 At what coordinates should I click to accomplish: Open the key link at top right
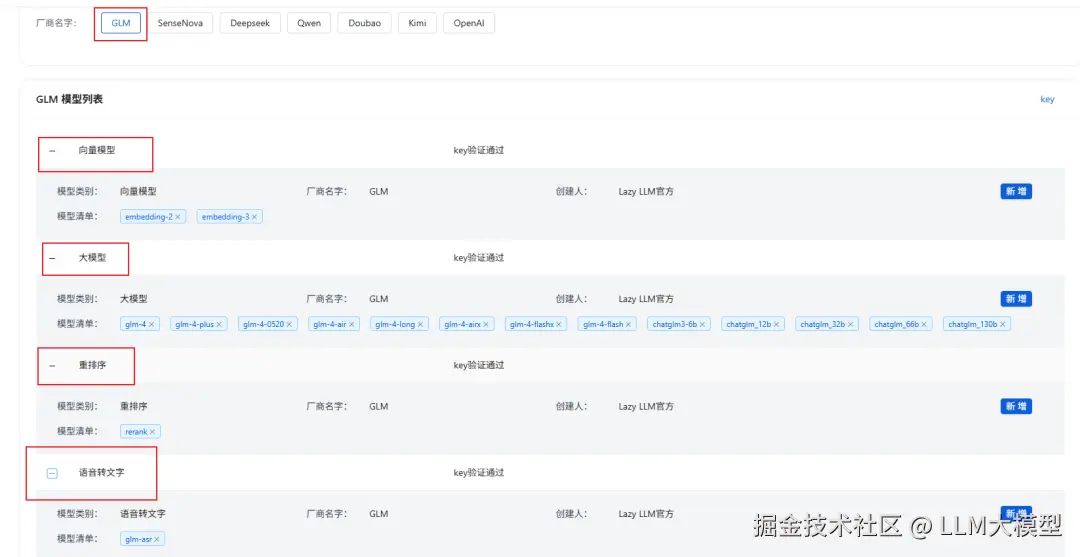1047,99
